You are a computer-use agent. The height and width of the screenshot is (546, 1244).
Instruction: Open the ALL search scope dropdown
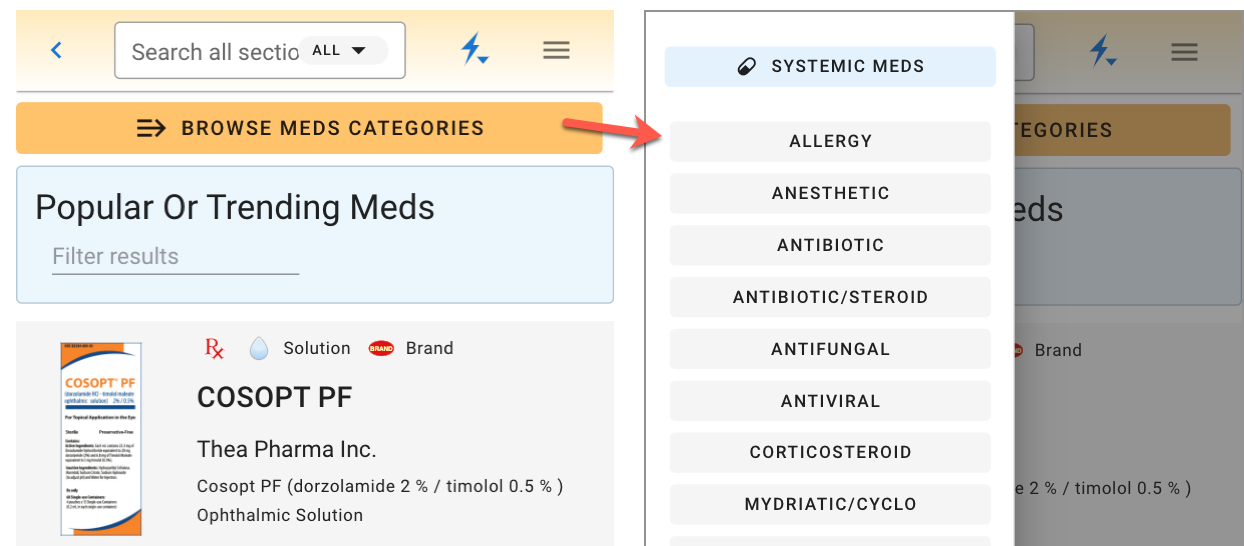coord(342,50)
